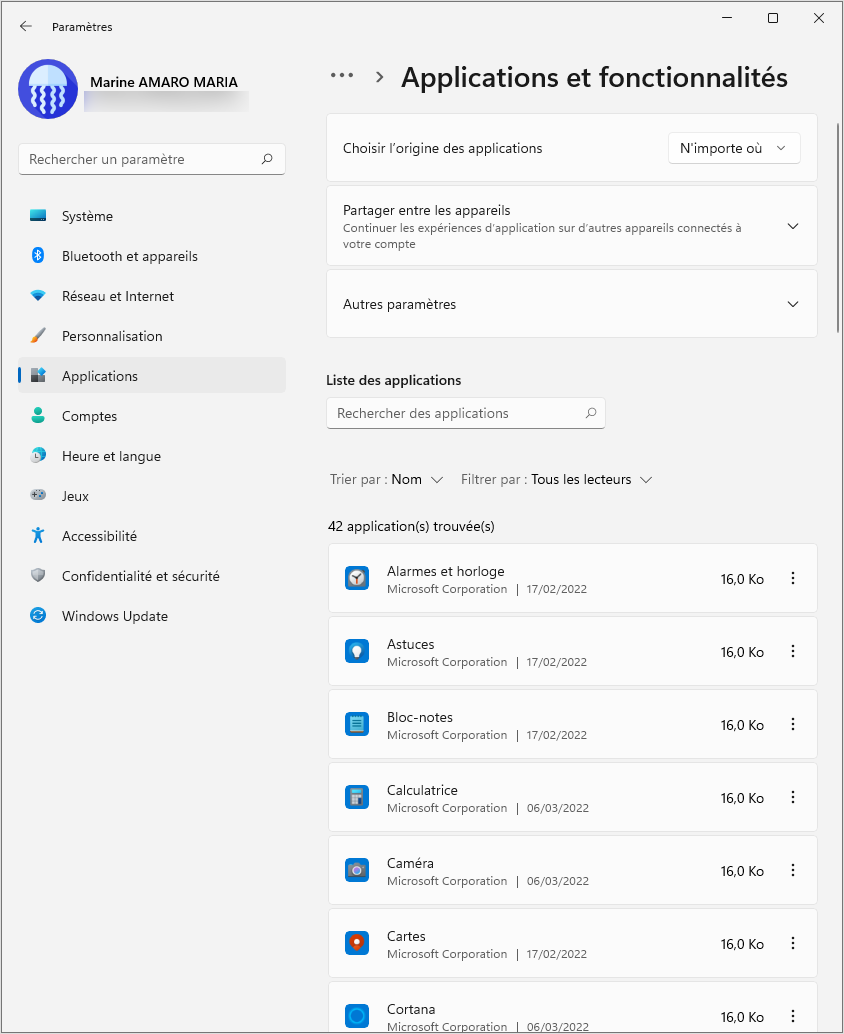Click the breadcrumb ellipsis button
844x1034 pixels.
(x=342, y=75)
